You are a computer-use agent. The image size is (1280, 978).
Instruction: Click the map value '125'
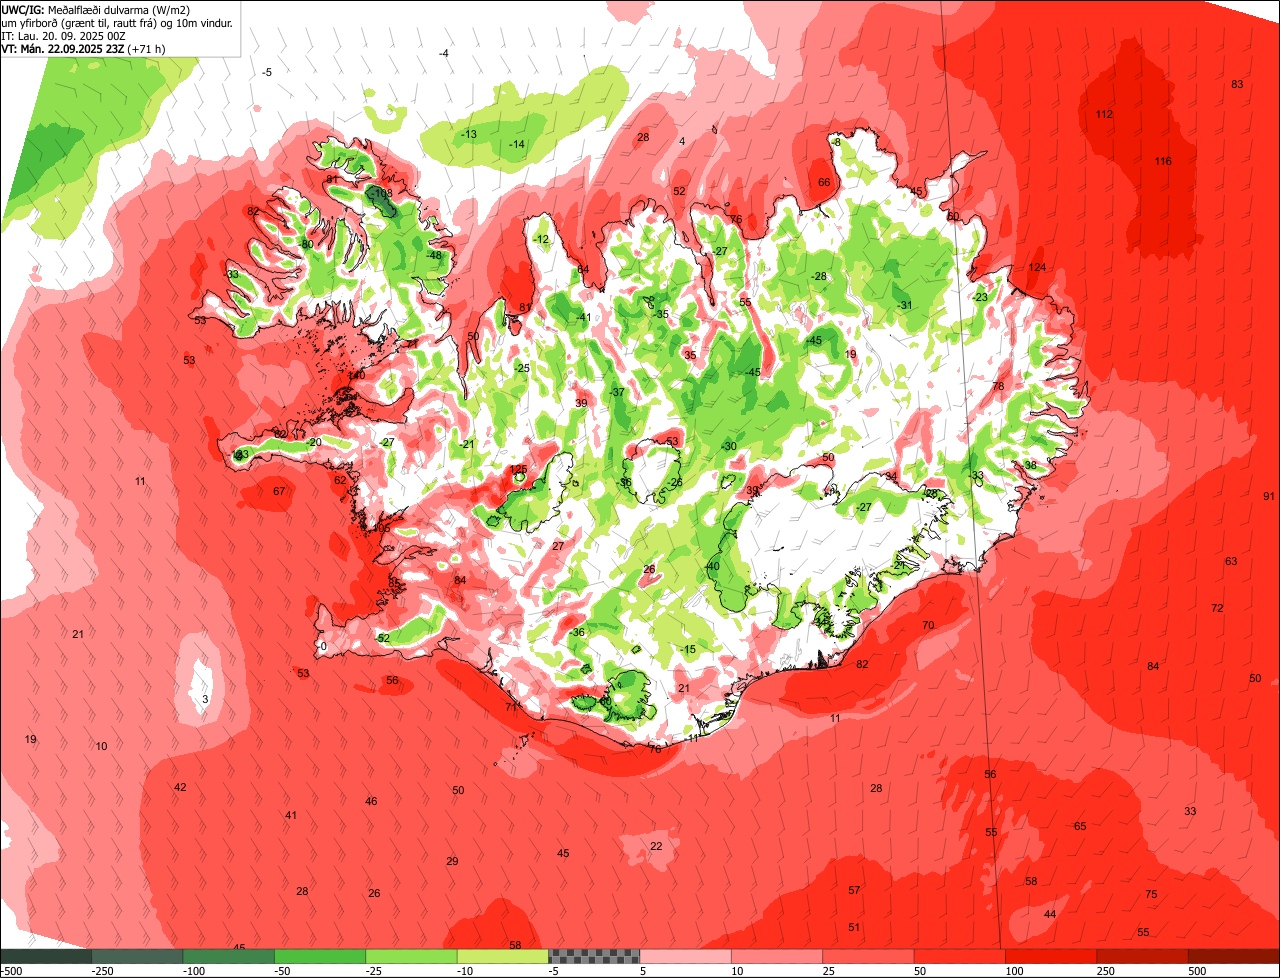click(518, 469)
